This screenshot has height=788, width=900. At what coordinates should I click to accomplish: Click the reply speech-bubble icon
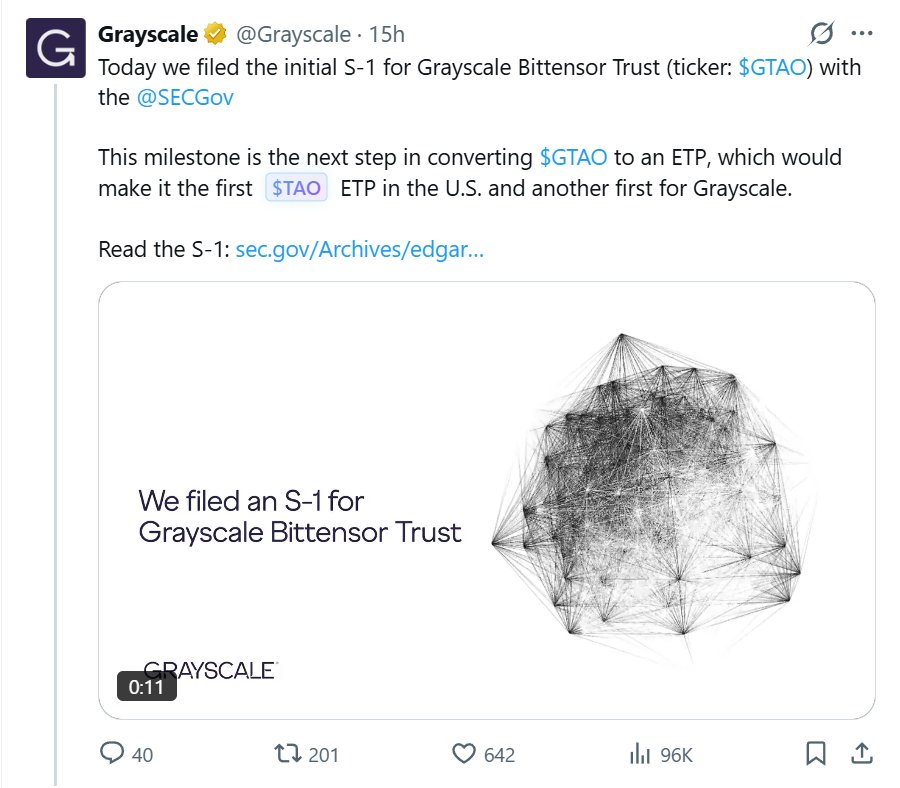113,753
